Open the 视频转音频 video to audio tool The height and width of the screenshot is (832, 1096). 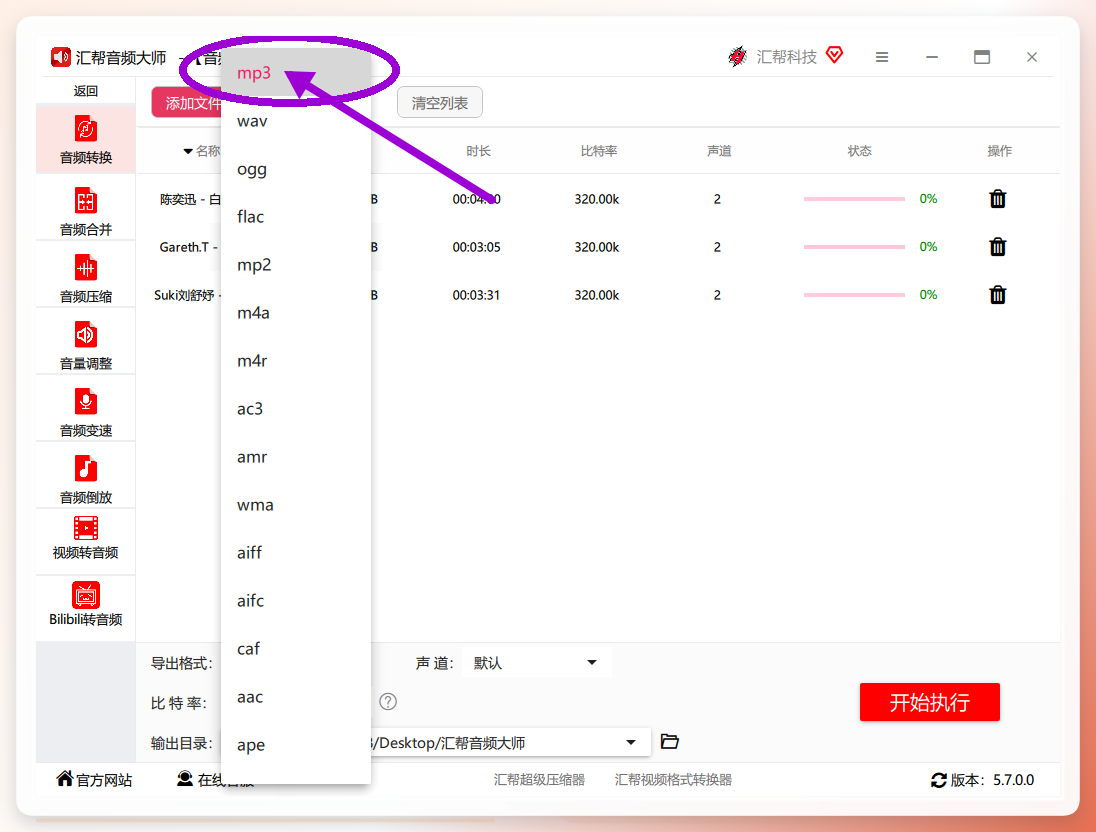(85, 538)
